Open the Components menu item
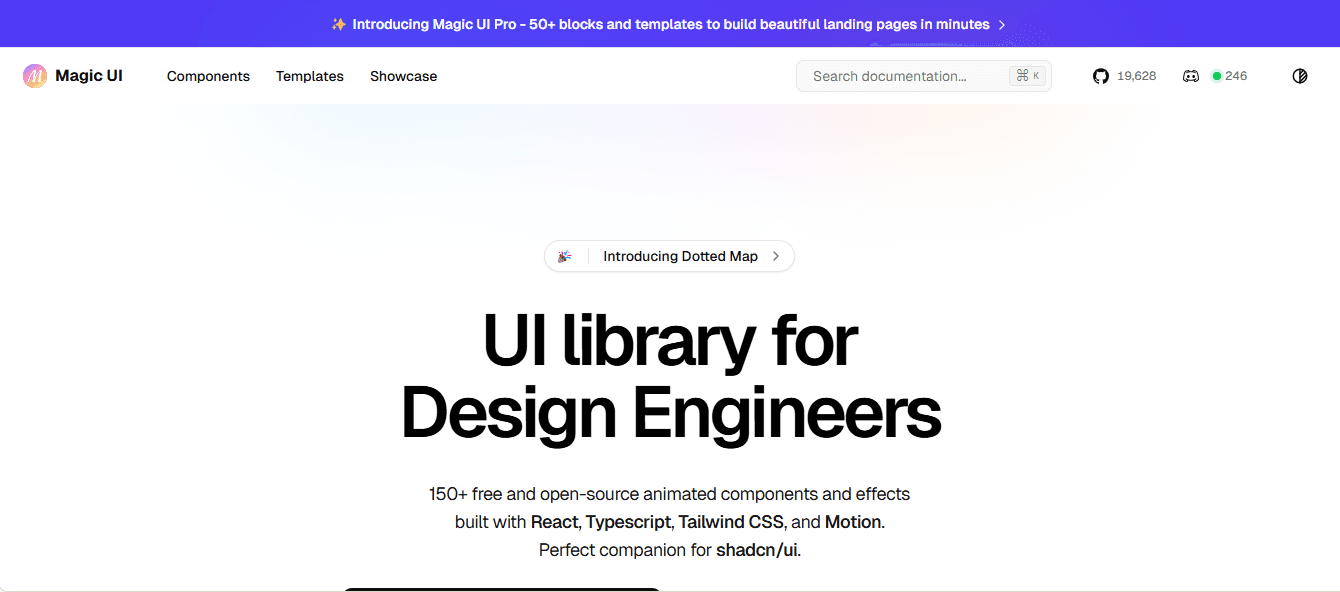This screenshot has width=1340, height=592. [208, 76]
